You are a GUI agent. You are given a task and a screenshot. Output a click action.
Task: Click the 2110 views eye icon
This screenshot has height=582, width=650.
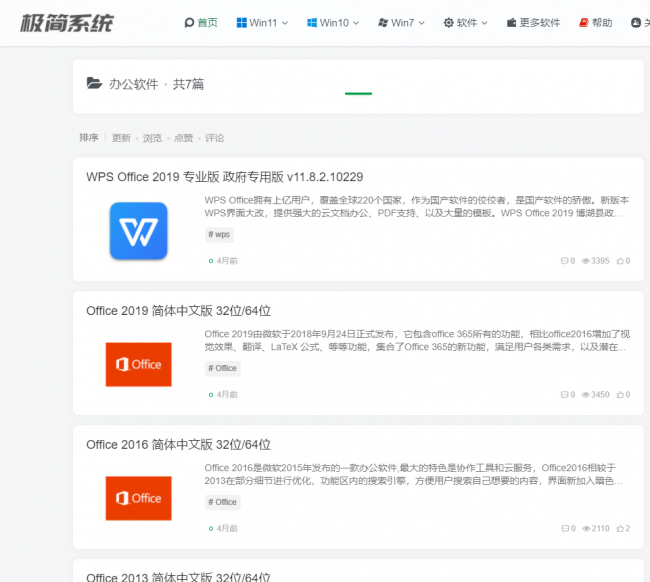click(587, 529)
